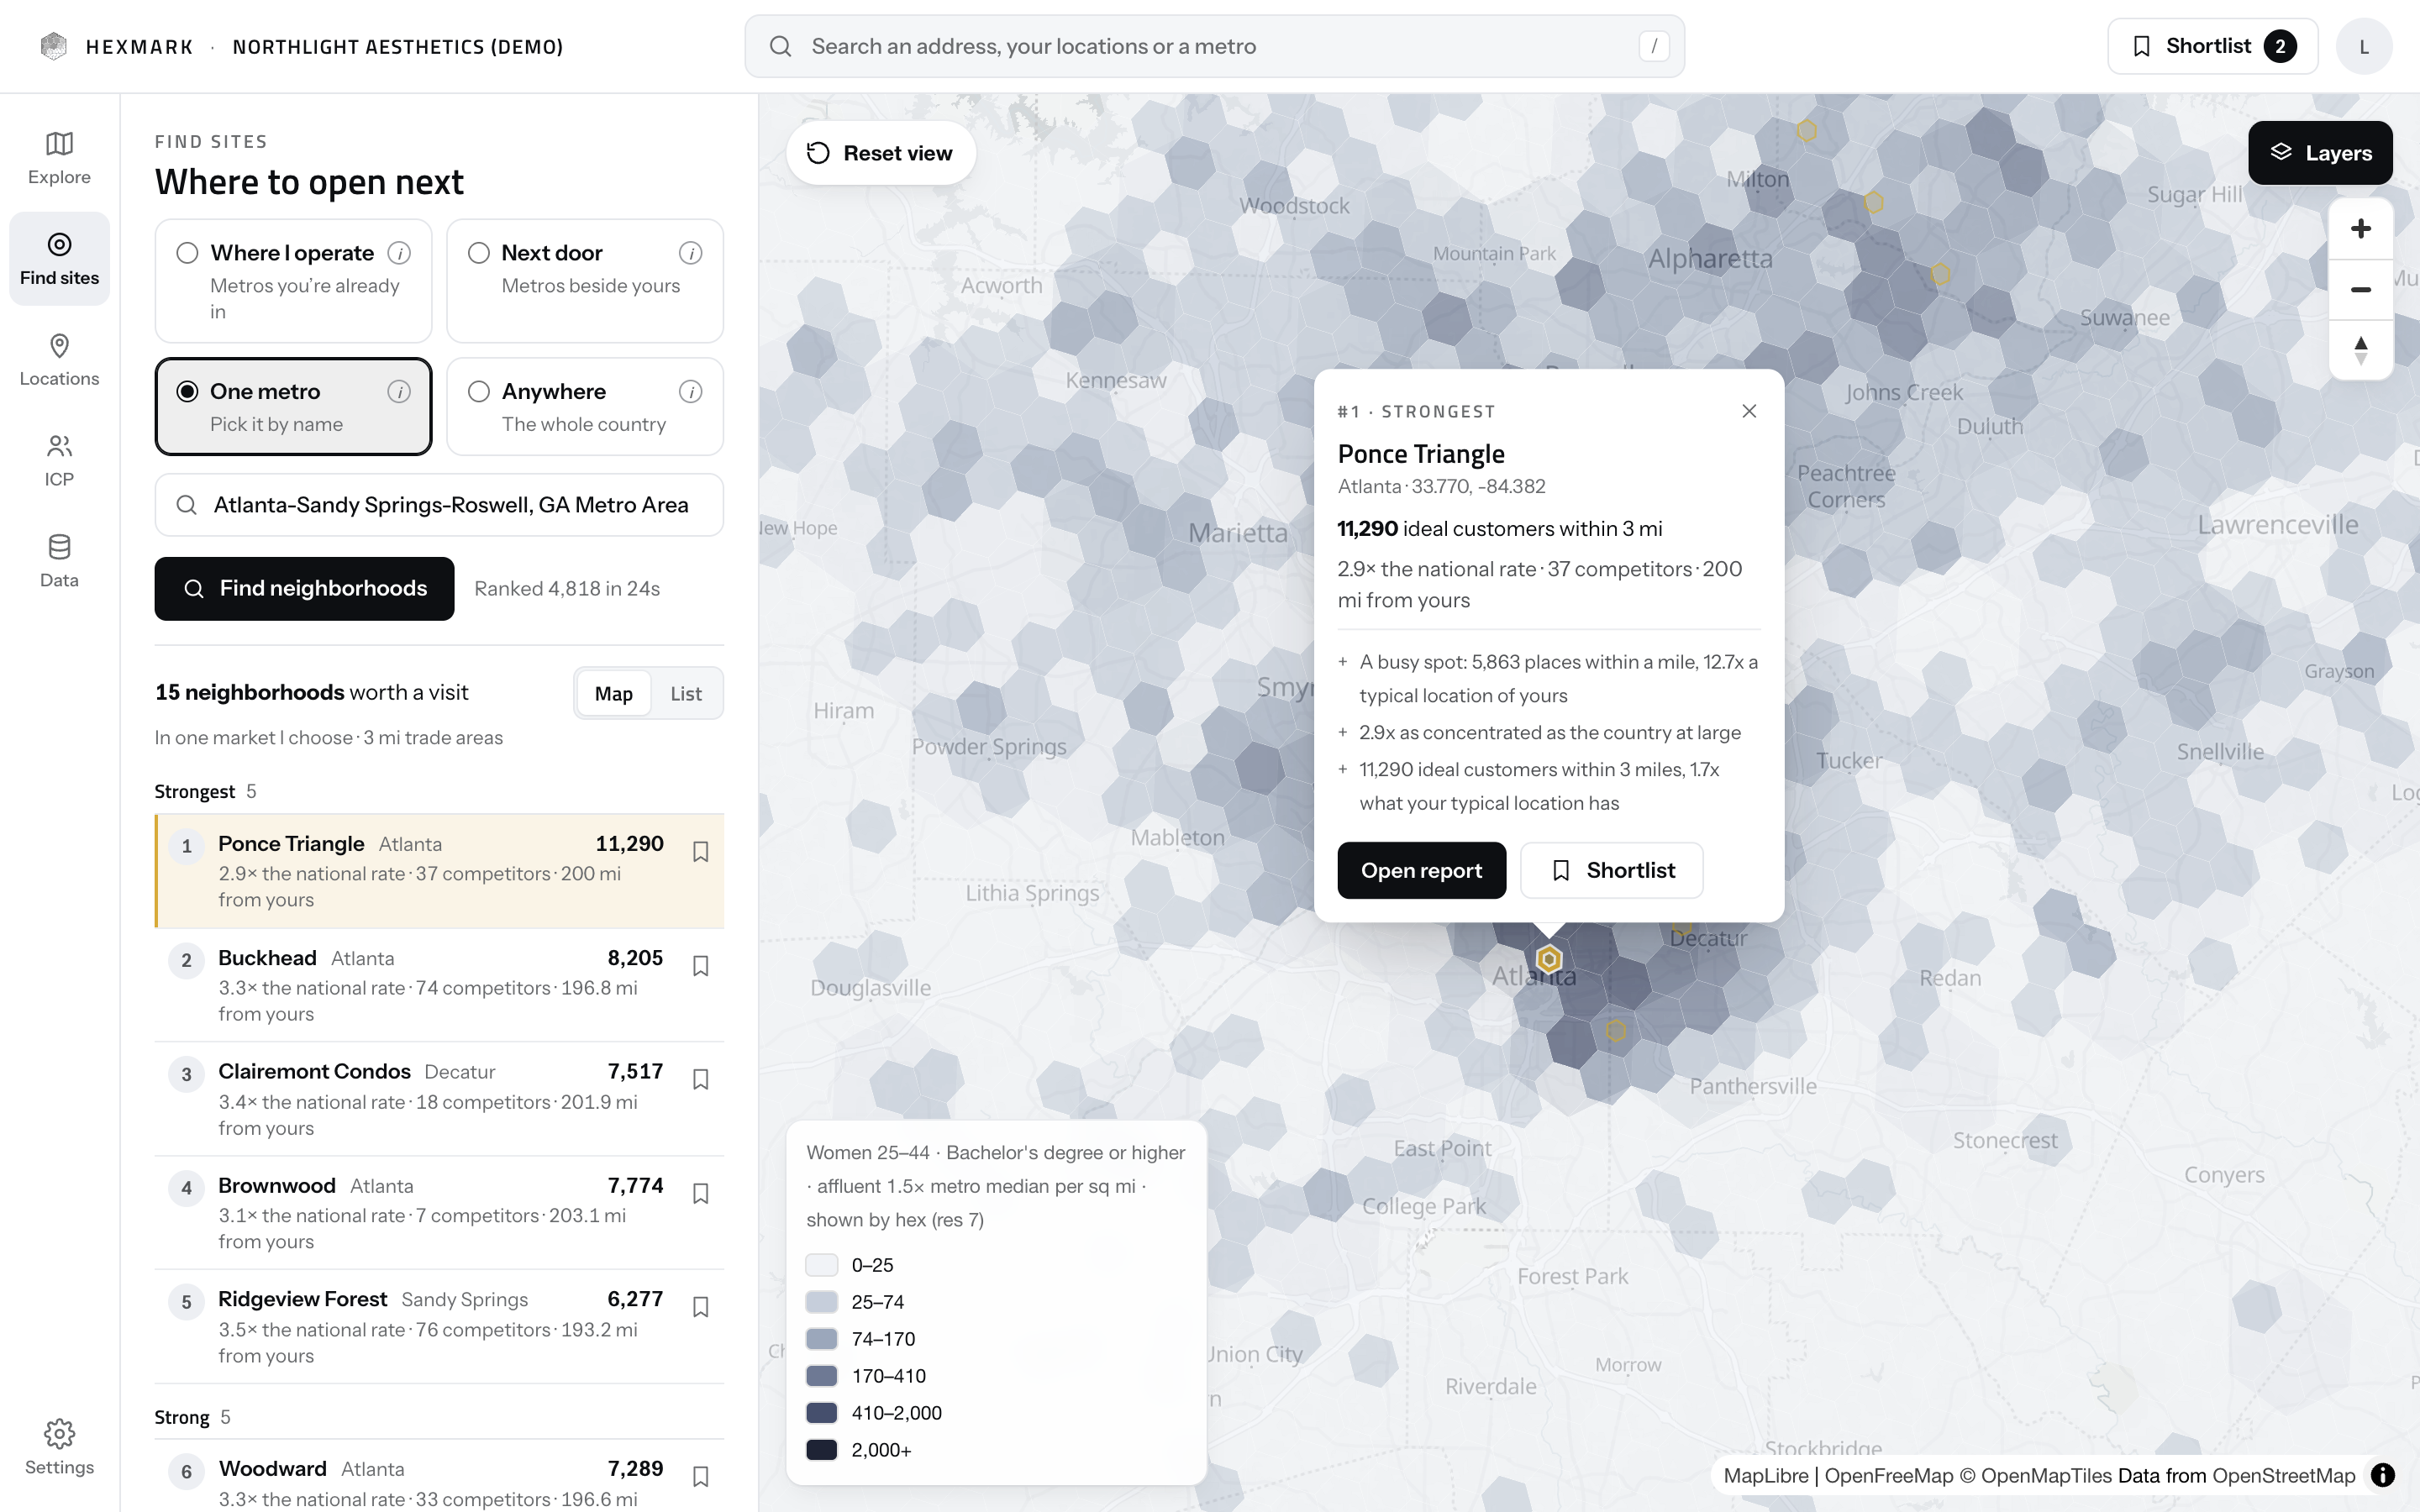Zoom in on the map

(2360, 229)
